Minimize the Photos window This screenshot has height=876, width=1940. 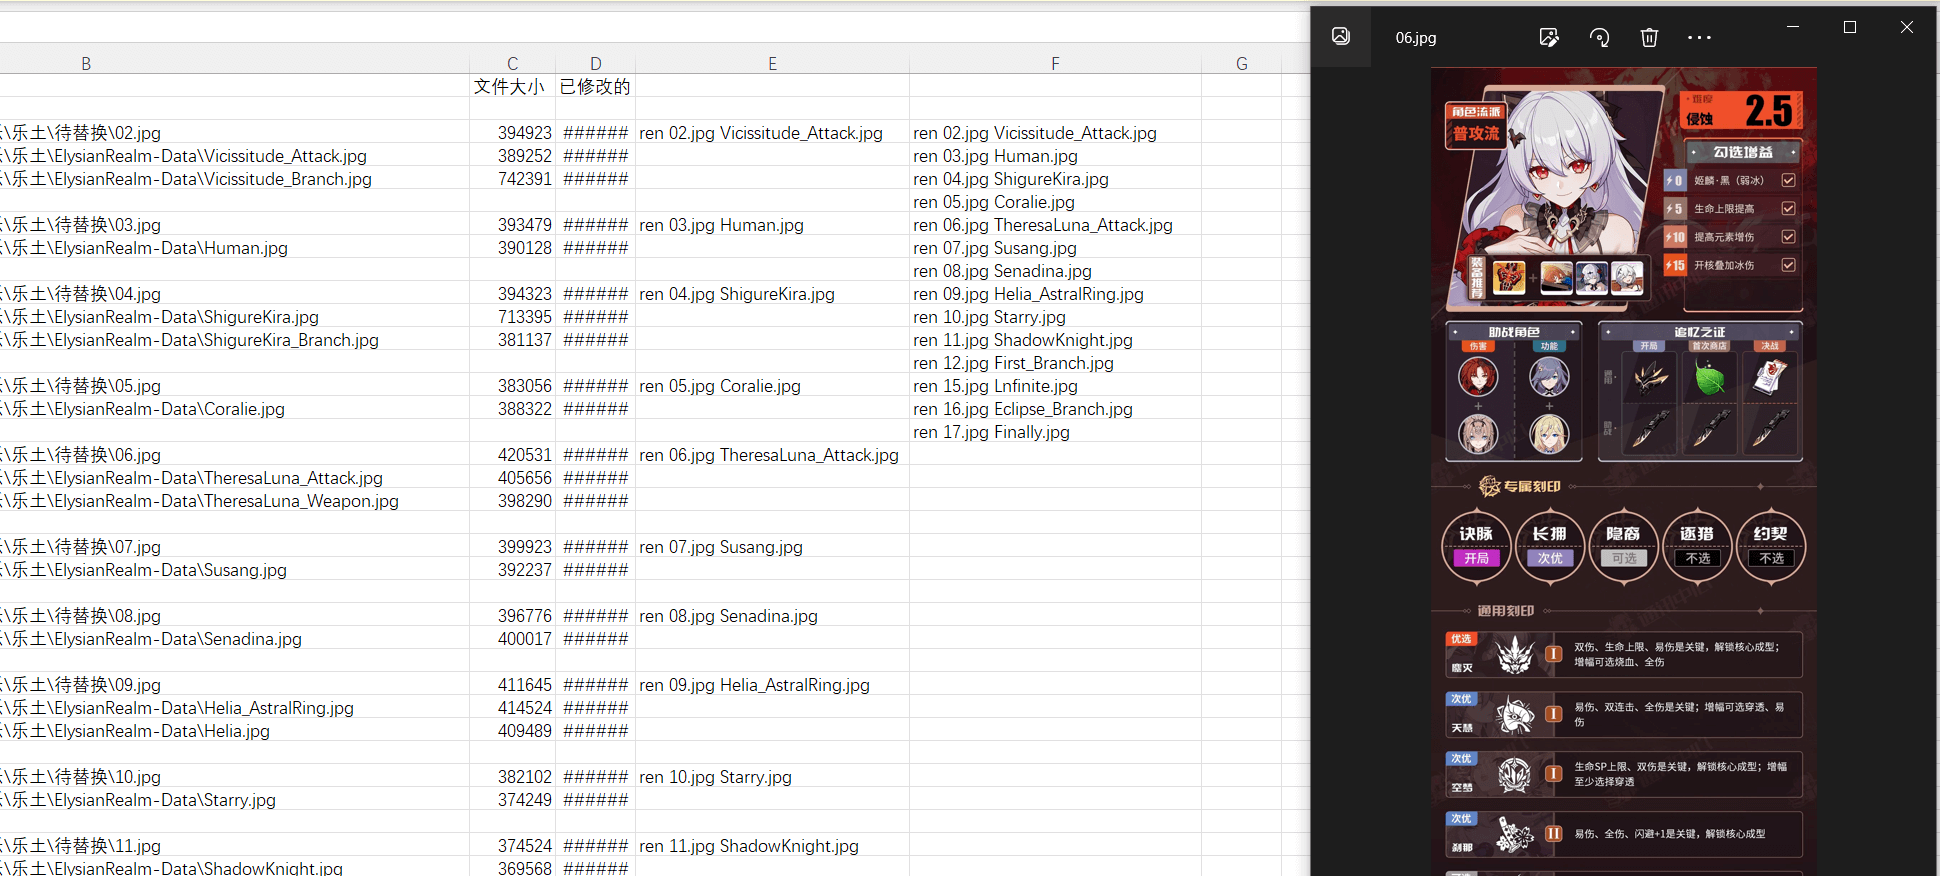click(1793, 27)
